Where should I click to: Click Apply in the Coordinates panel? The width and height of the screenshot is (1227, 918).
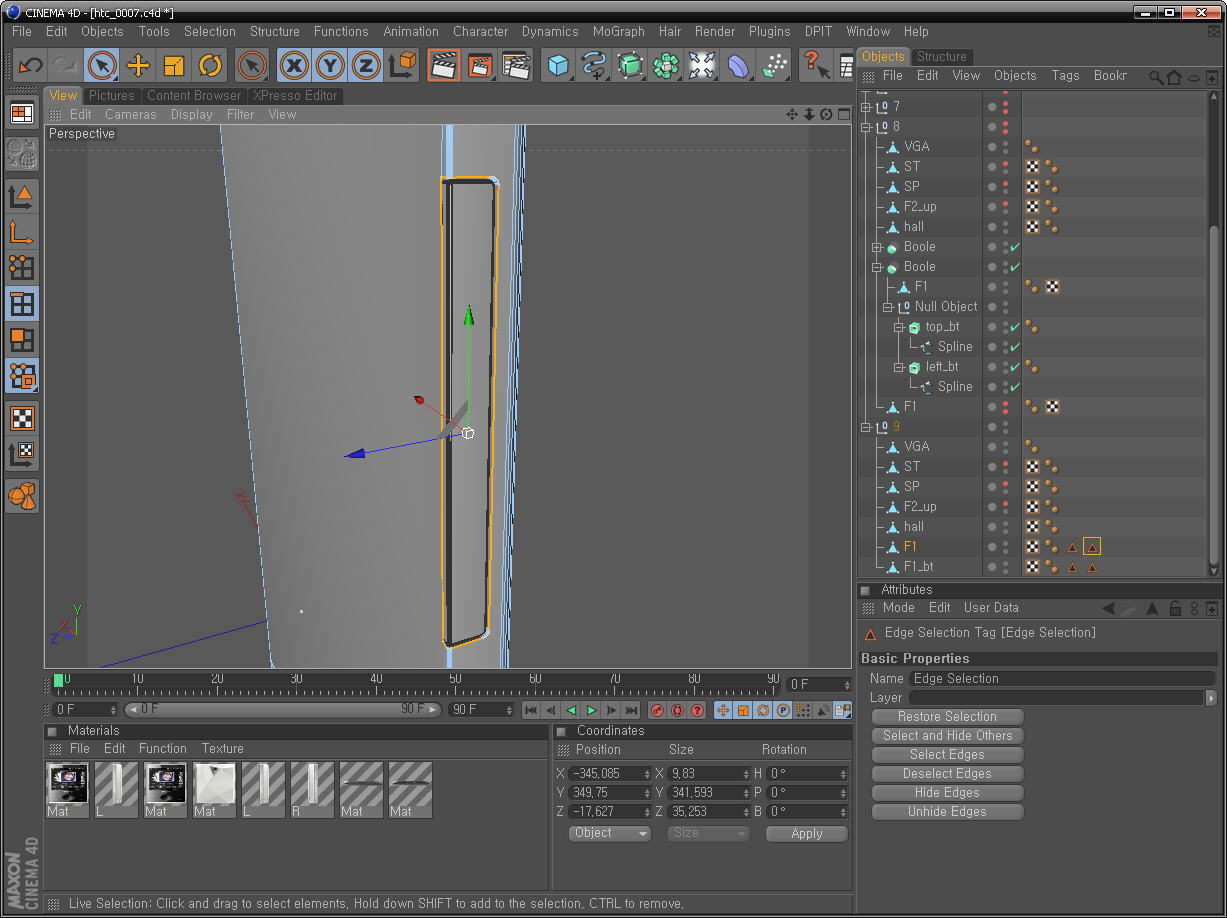tap(806, 833)
